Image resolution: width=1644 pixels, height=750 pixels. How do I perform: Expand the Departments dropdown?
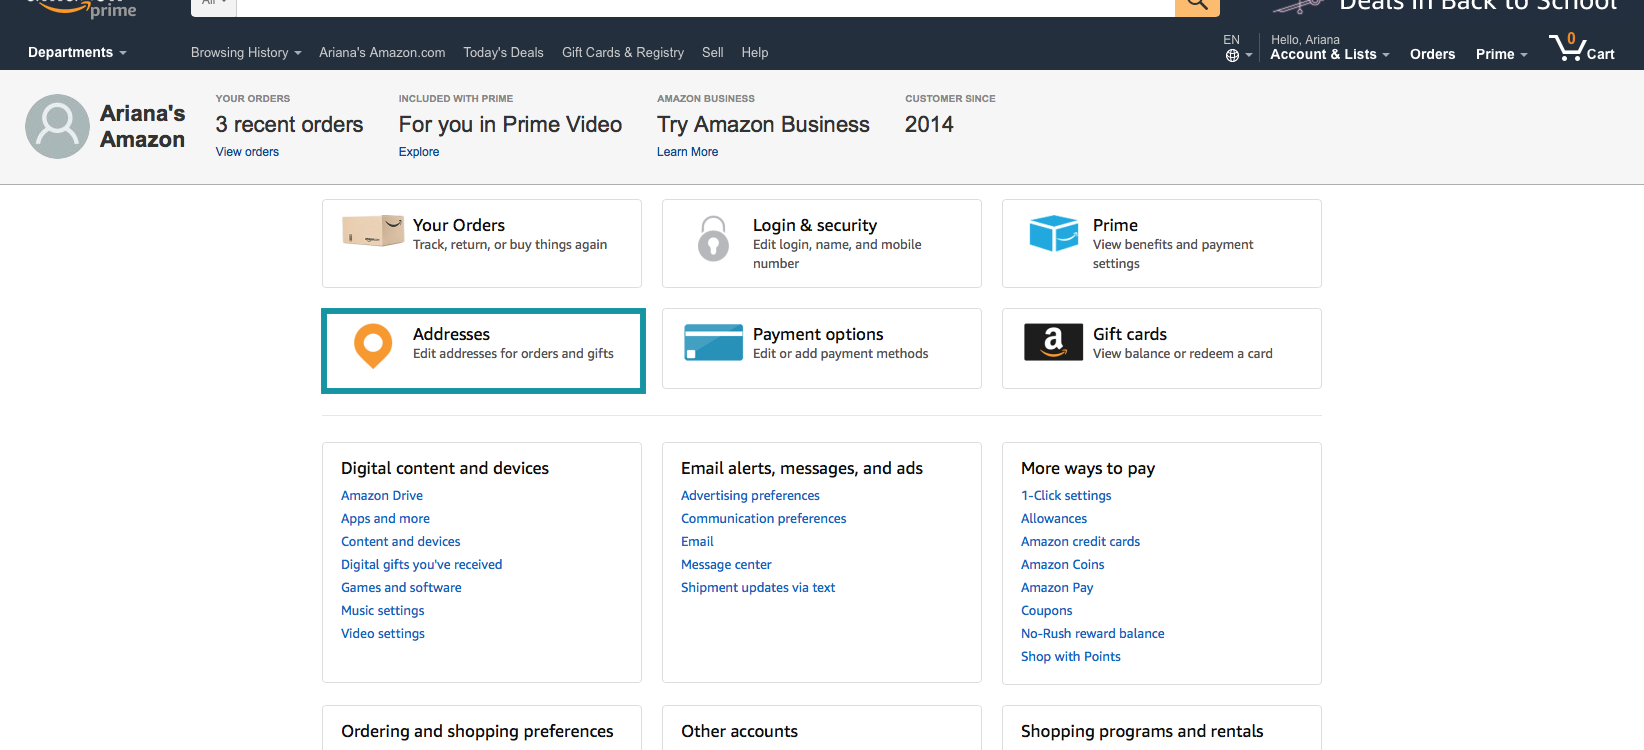(x=77, y=52)
